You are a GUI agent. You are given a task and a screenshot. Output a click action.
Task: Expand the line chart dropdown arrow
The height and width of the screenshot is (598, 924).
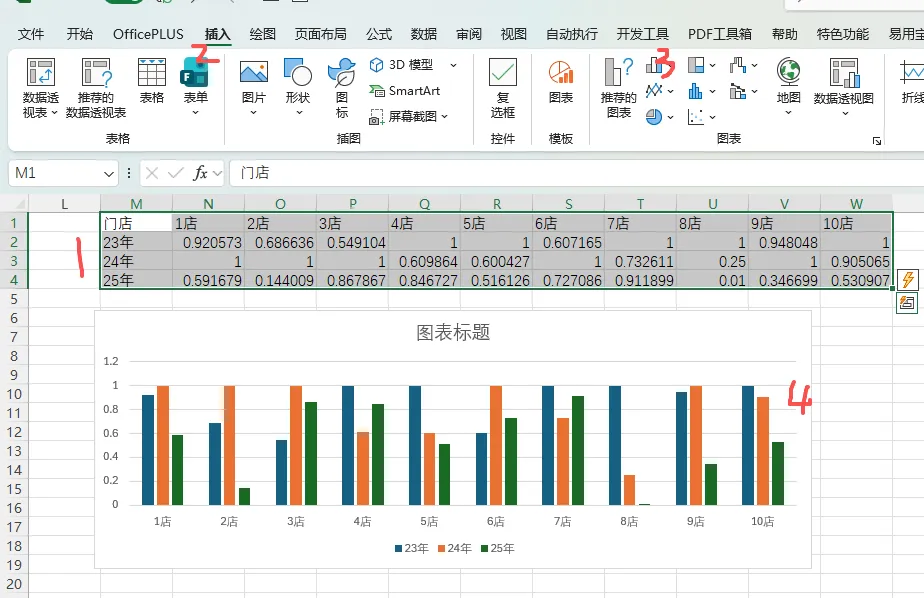671,91
